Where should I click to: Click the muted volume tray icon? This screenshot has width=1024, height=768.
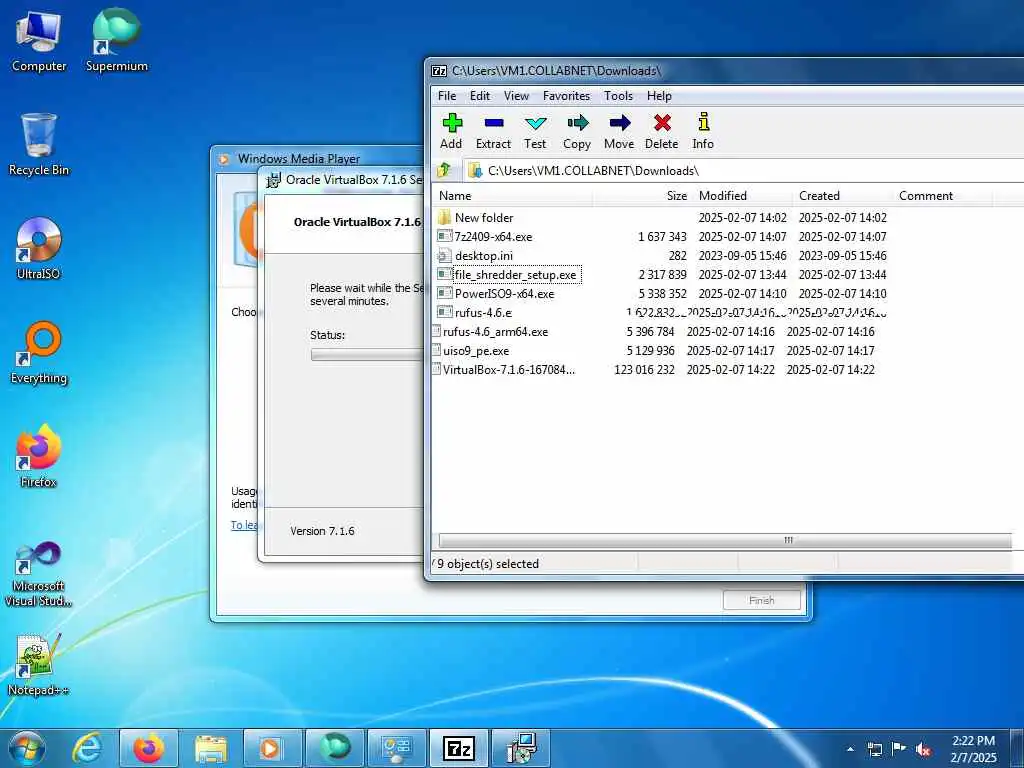pos(923,749)
